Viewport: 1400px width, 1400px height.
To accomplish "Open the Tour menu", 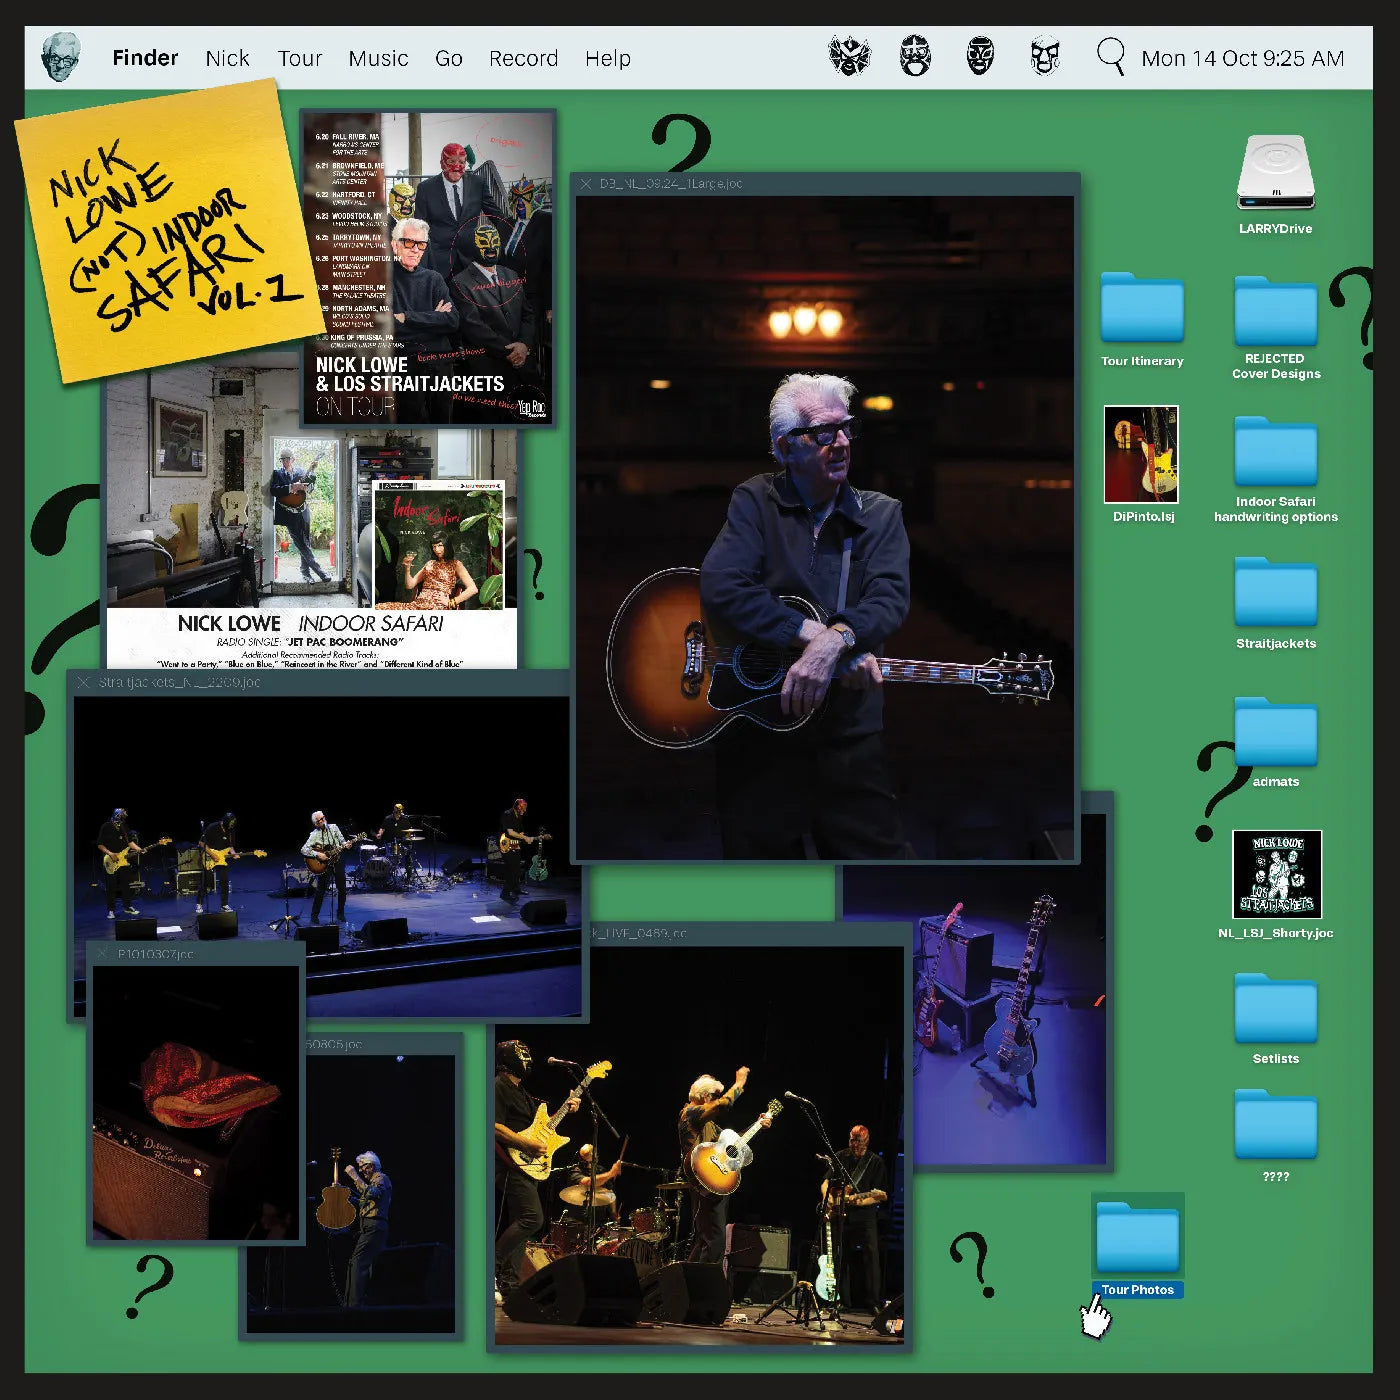I will (300, 58).
